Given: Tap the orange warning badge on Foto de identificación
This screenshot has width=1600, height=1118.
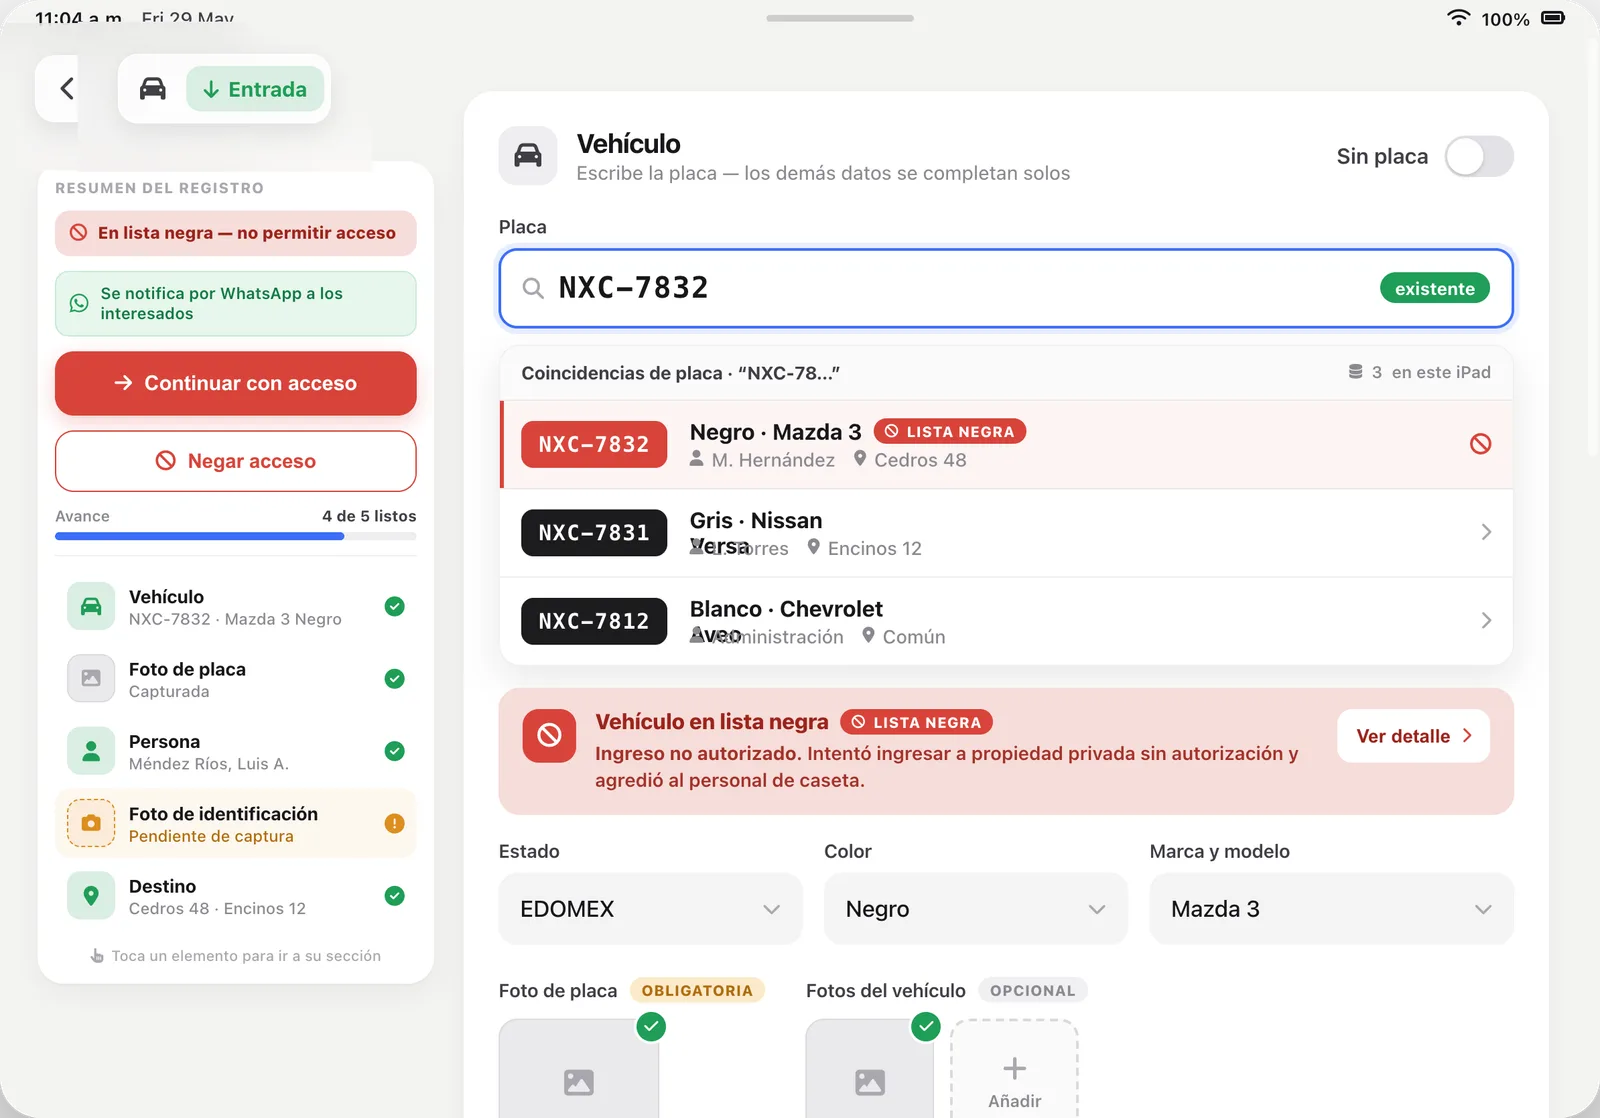Looking at the screenshot, I should pyautogui.click(x=395, y=824).
